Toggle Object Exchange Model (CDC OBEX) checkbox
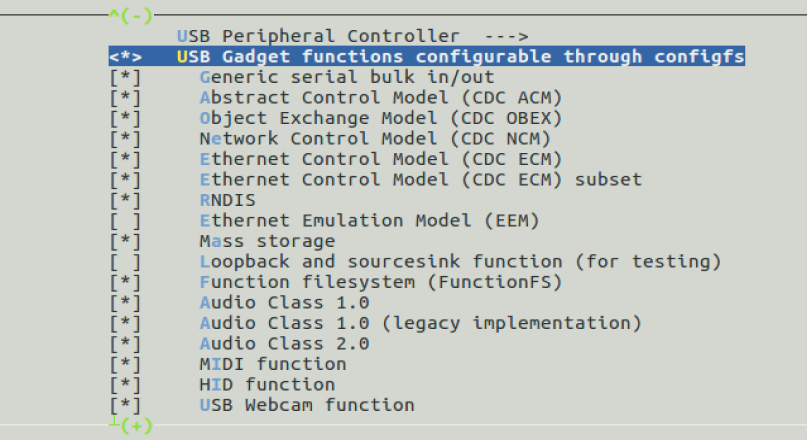 coord(125,118)
